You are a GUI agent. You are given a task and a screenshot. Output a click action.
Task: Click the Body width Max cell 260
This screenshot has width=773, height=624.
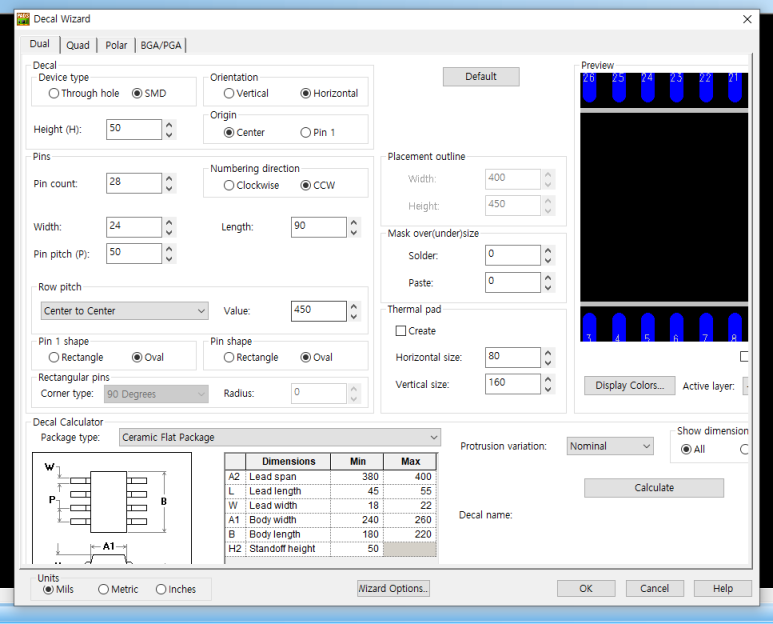click(410, 520)
